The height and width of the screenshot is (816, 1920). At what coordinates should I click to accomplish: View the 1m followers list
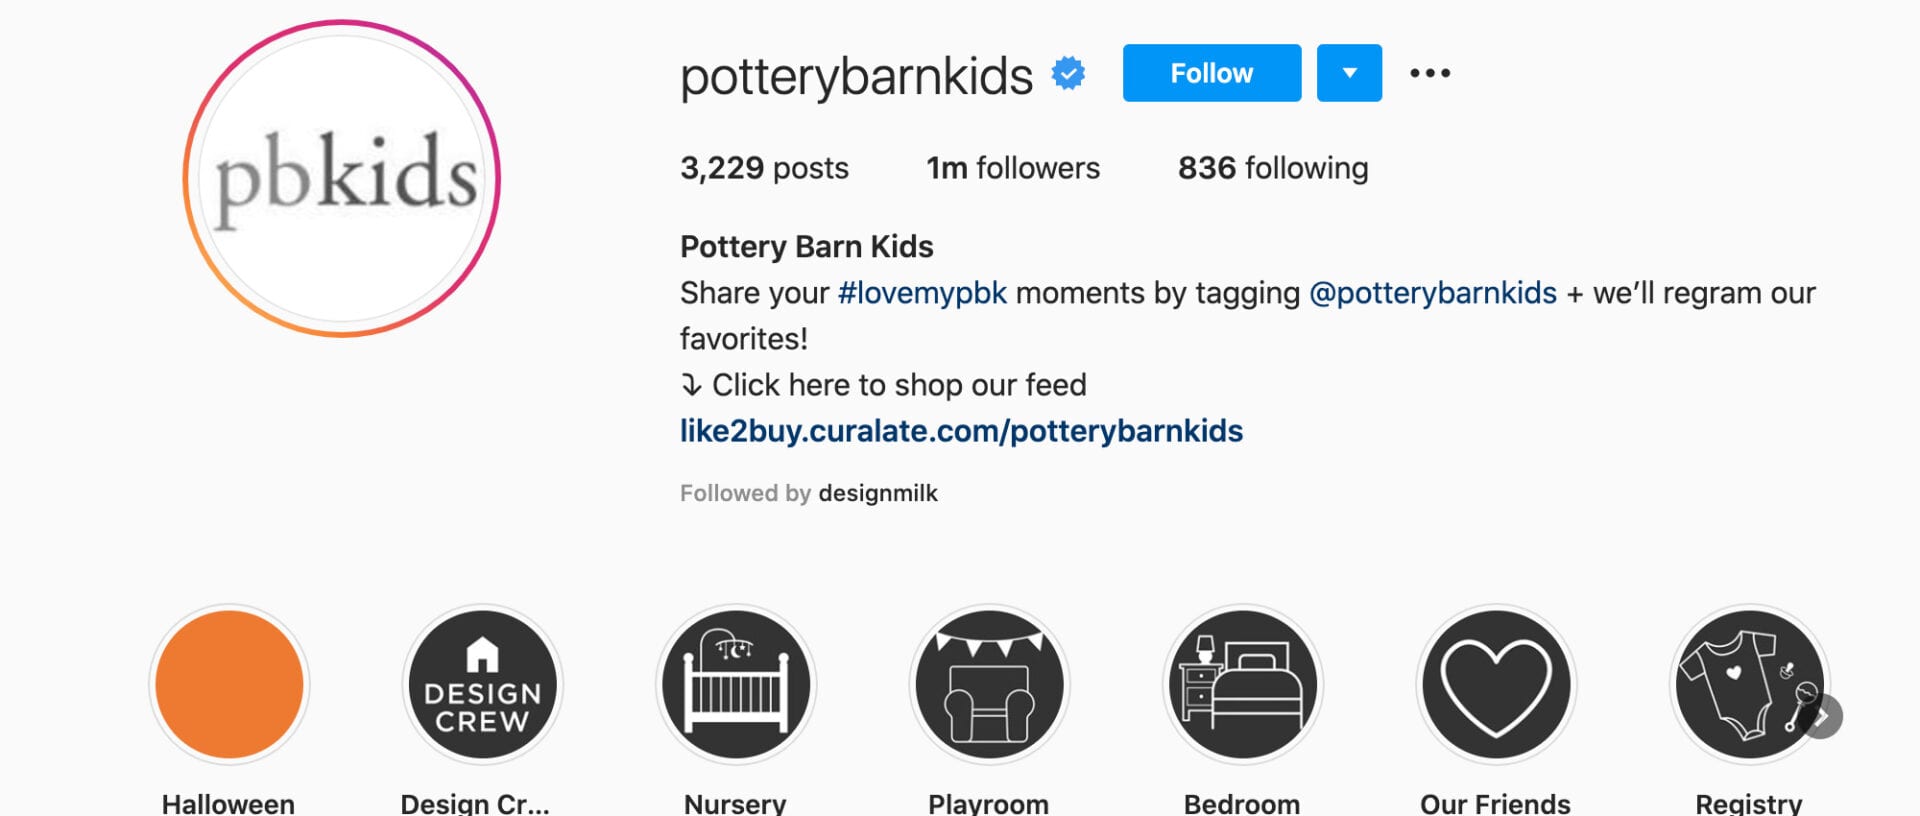click(1013, 168)
